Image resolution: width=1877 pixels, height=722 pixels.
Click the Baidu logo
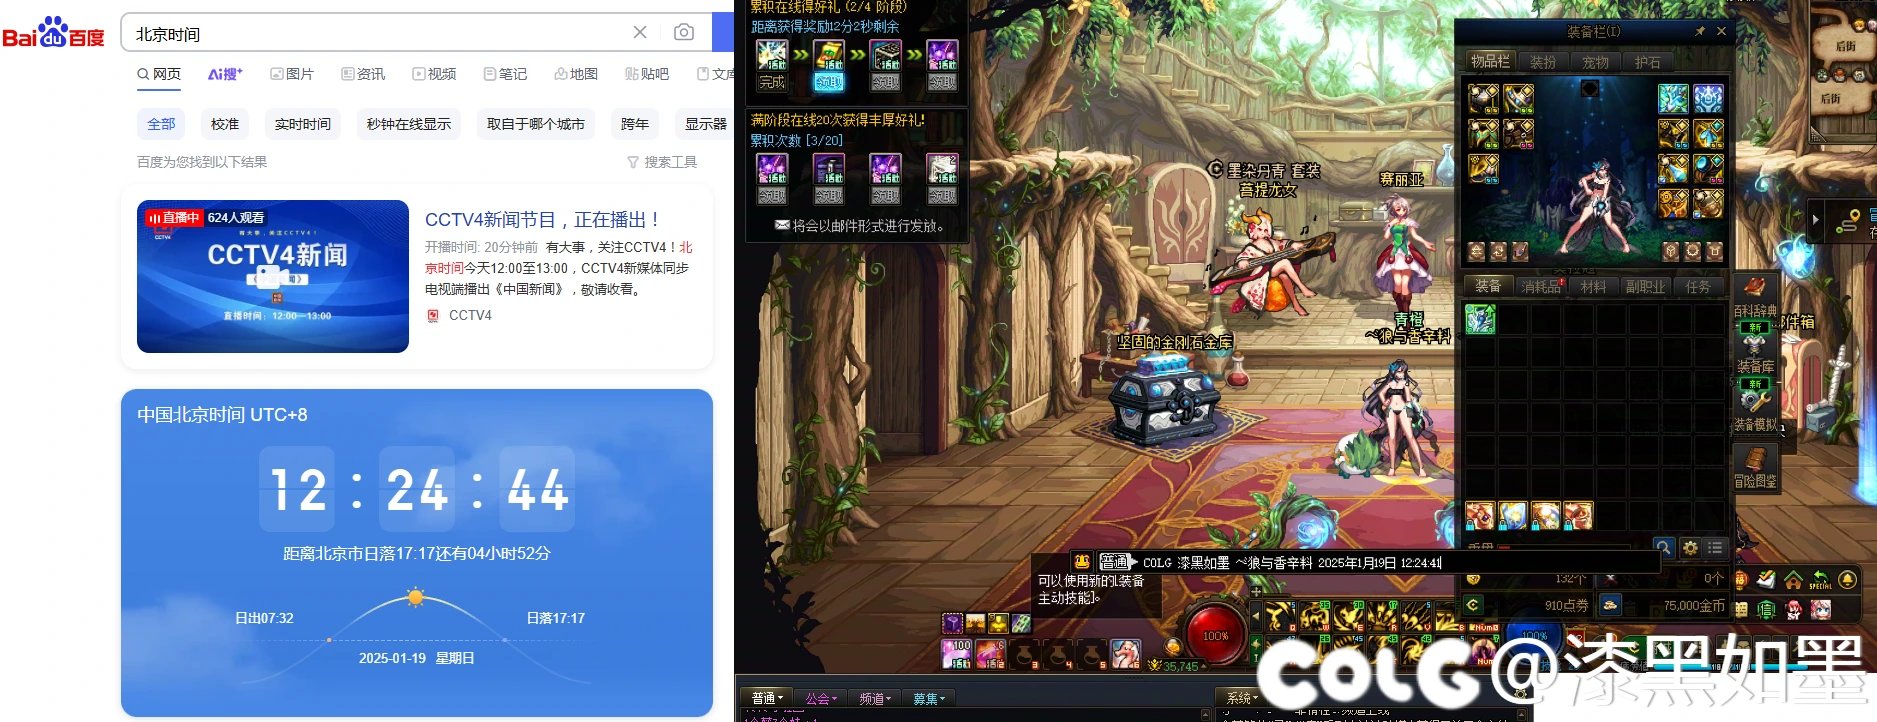(53, 33)
